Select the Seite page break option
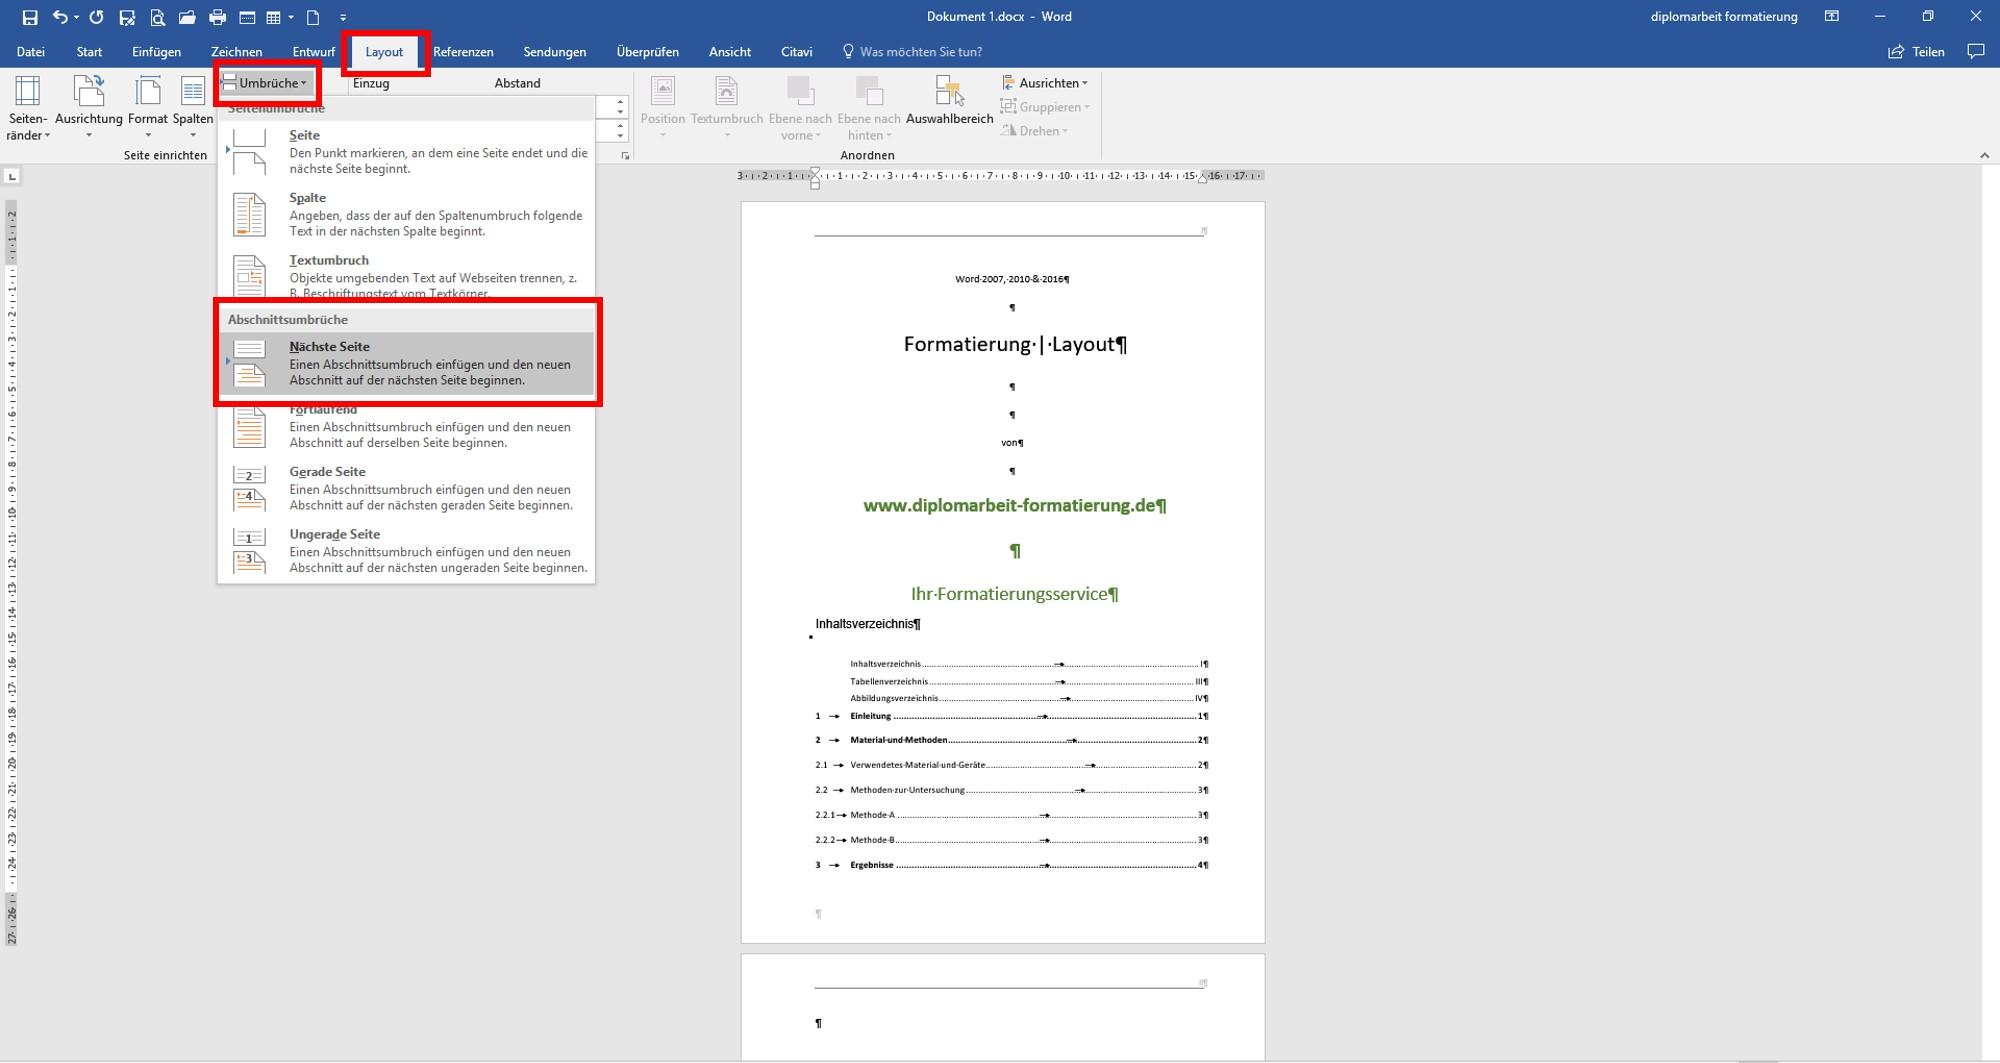The image size is (2000, 1063). (x=407, y=151)
